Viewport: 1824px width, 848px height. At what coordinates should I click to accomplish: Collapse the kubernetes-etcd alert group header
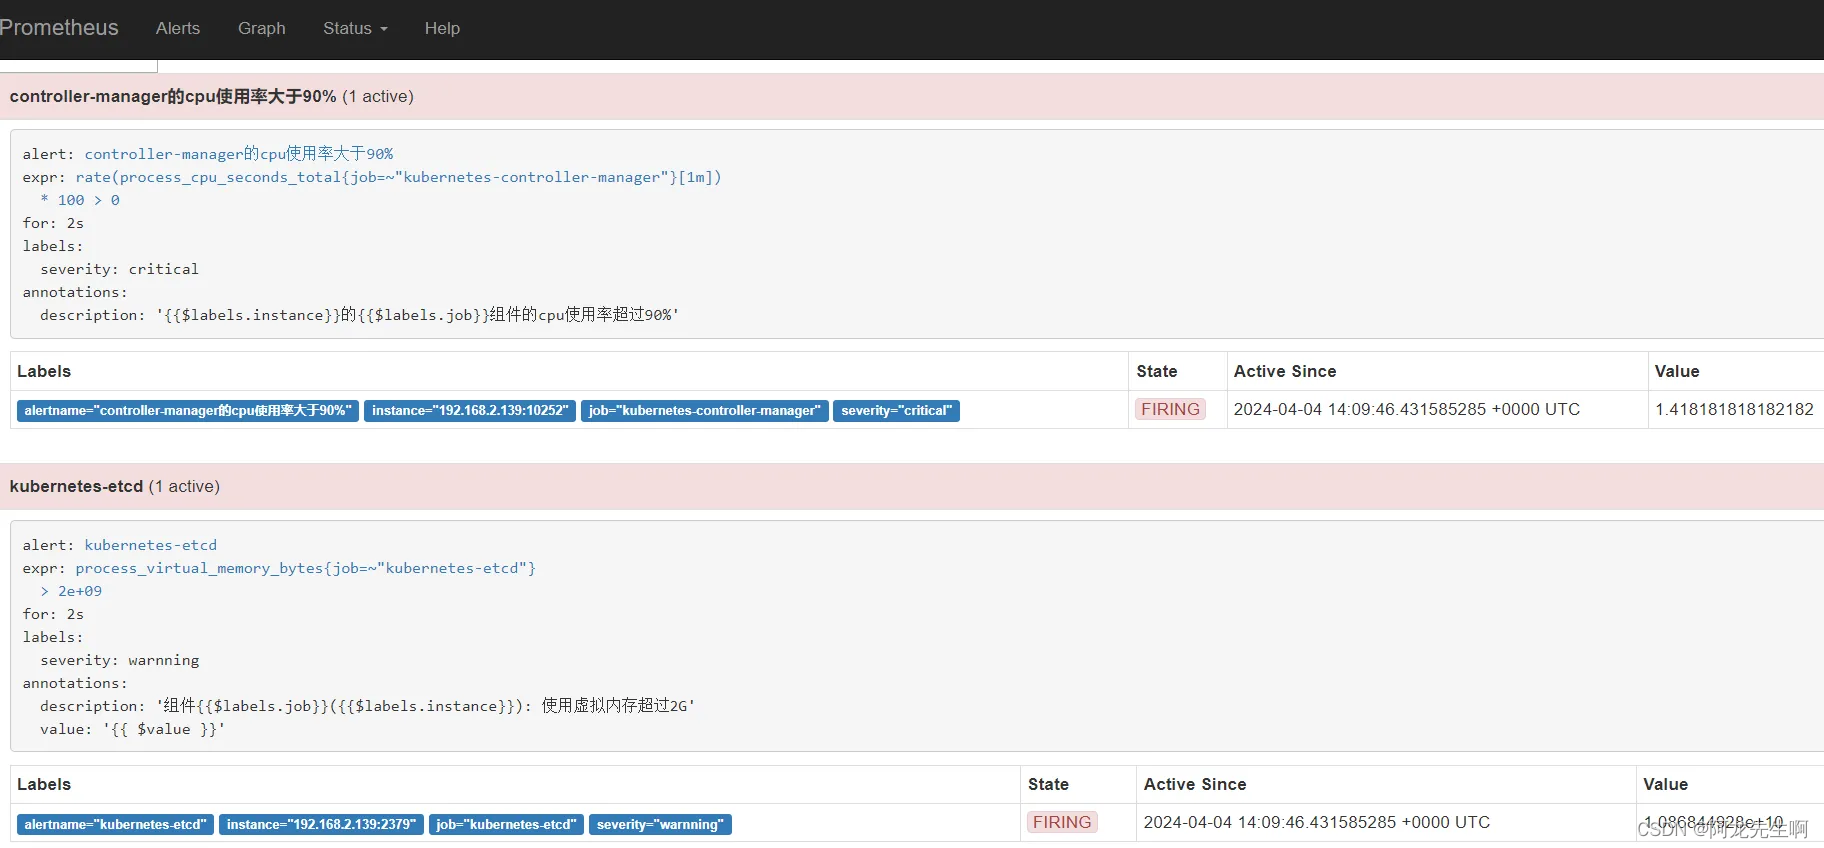912,486
